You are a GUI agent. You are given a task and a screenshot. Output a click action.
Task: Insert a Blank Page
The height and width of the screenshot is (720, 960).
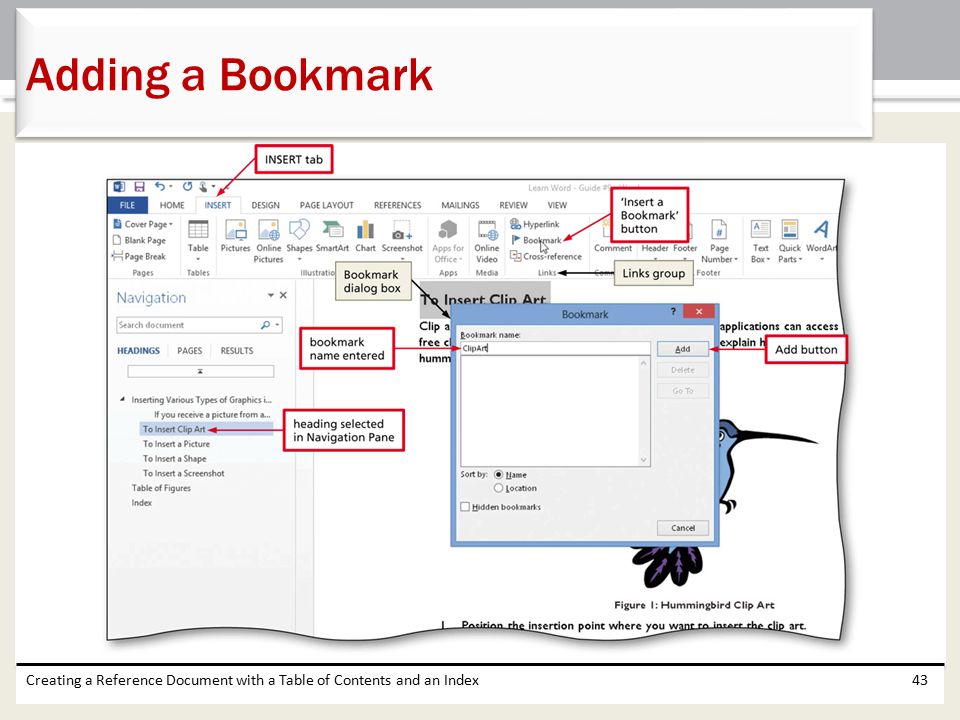coord(140,240)
